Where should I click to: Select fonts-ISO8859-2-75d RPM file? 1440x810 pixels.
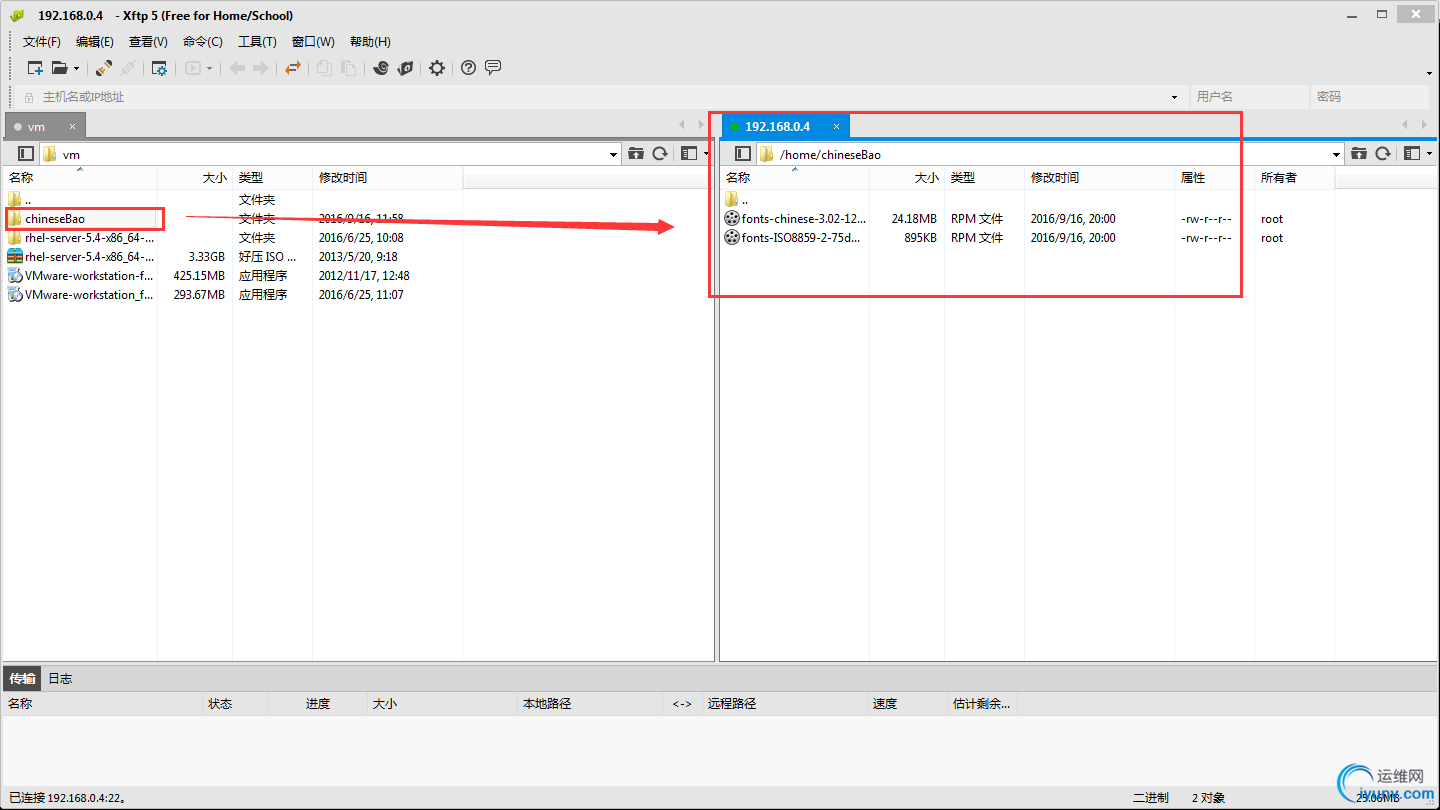[x=793, y=238]
